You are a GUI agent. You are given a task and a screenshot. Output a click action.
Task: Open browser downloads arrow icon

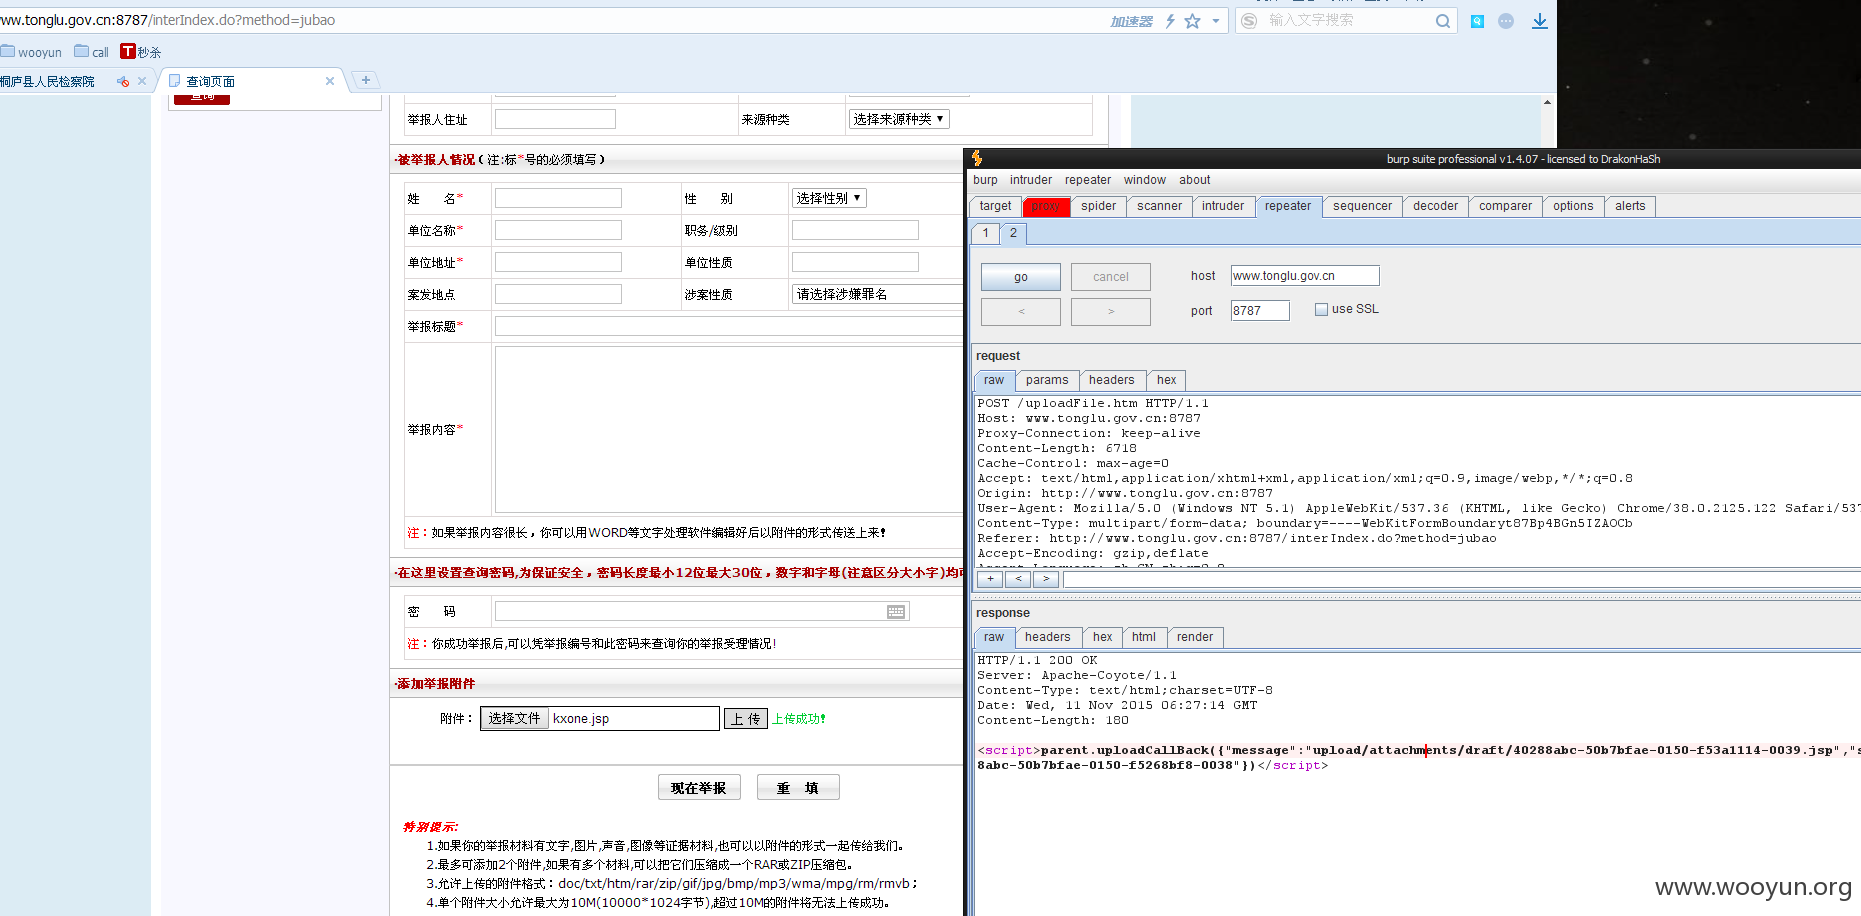point(1540,21)
